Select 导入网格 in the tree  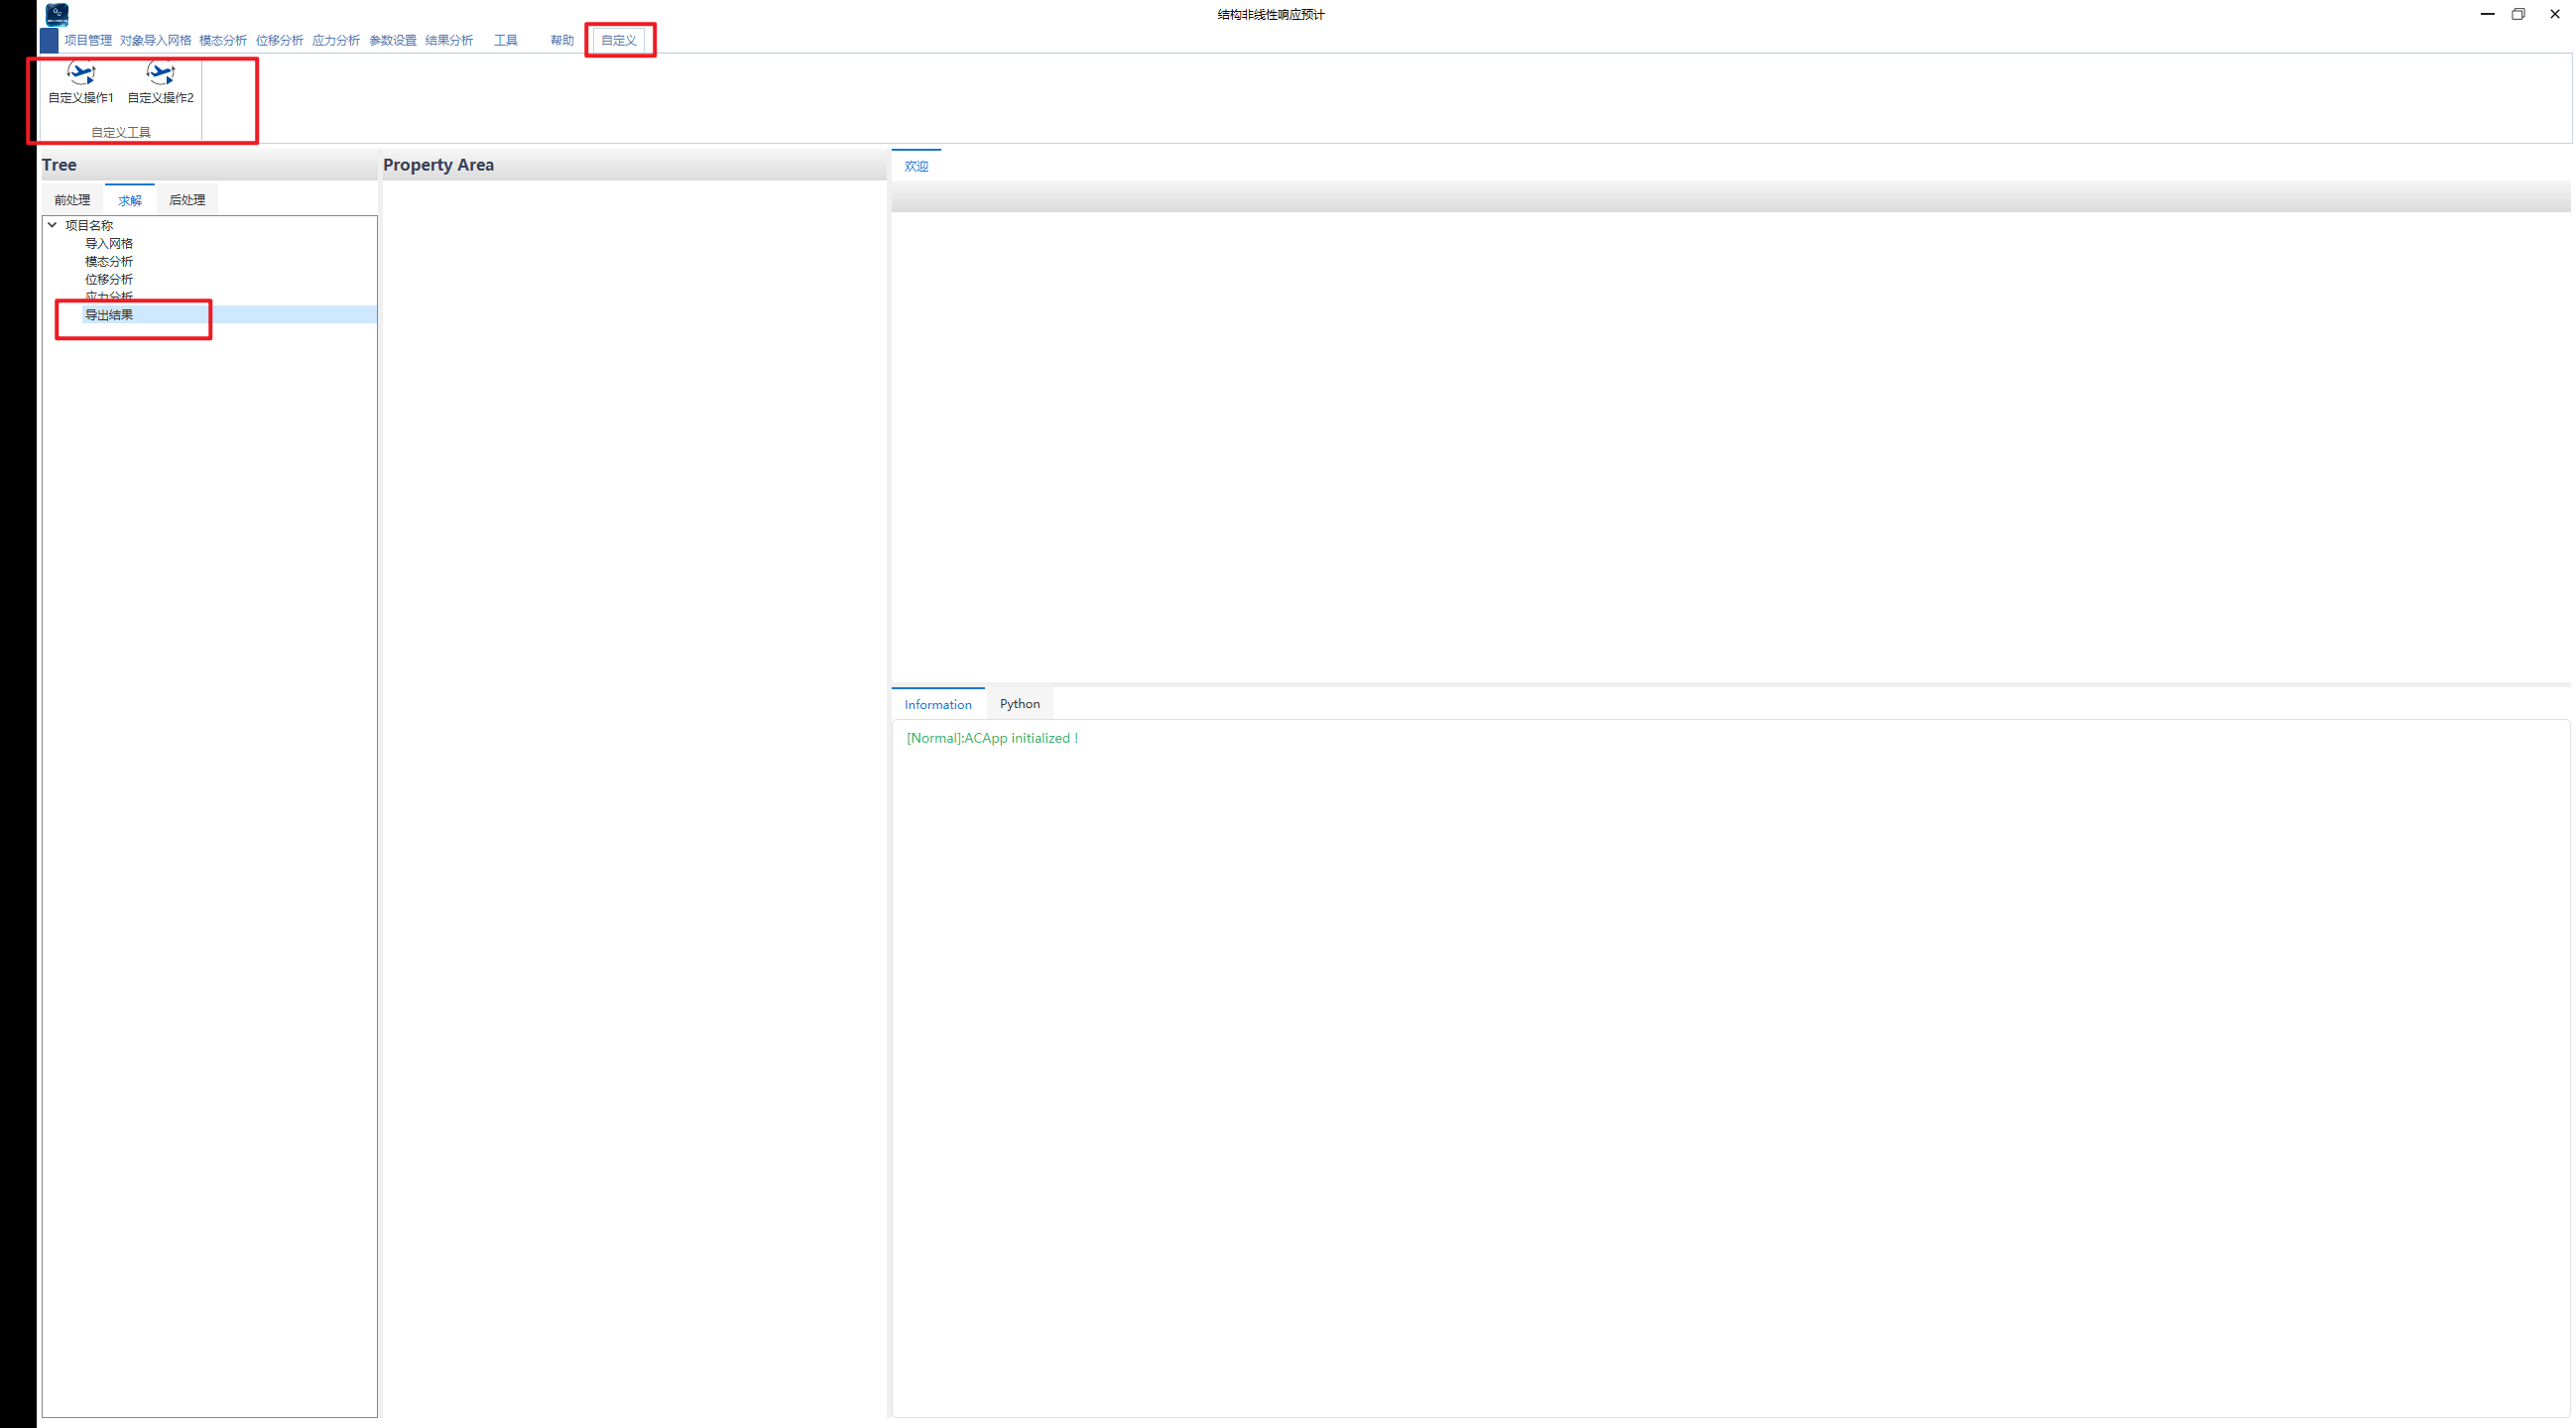click(108, 243)
